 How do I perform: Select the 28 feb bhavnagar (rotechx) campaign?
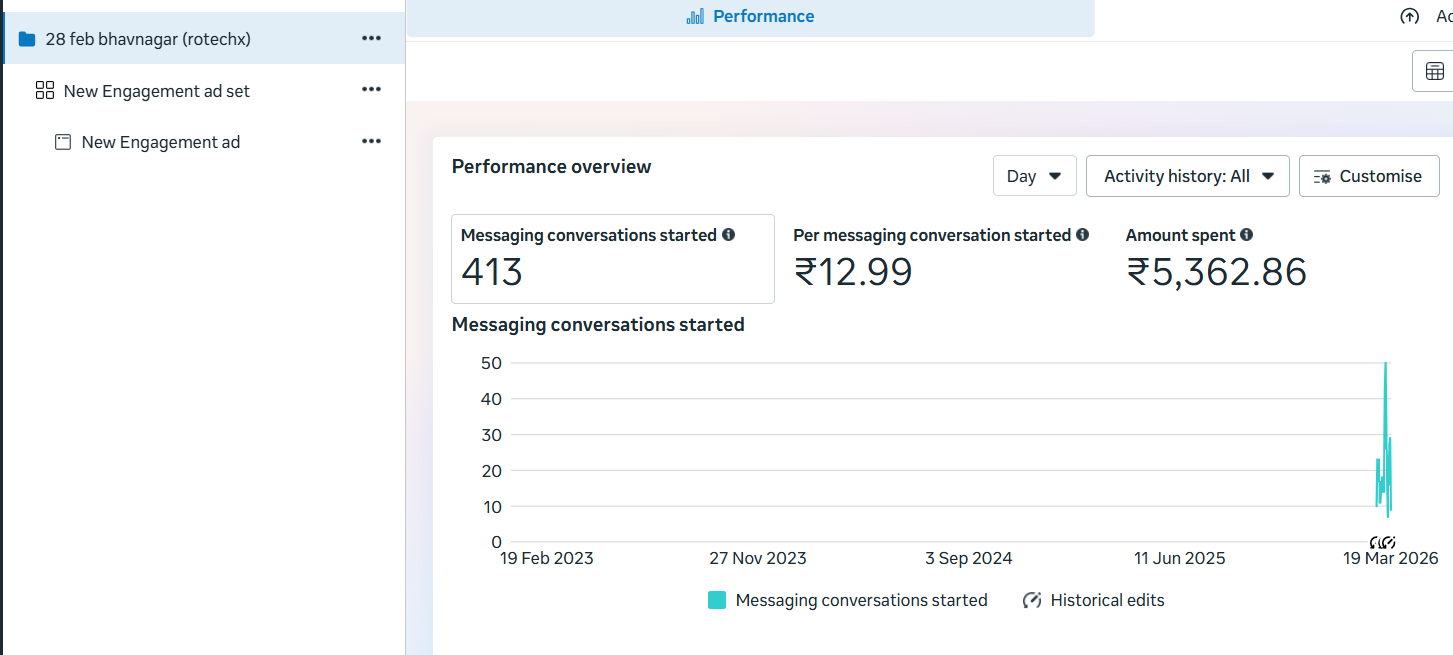[204, 38]
